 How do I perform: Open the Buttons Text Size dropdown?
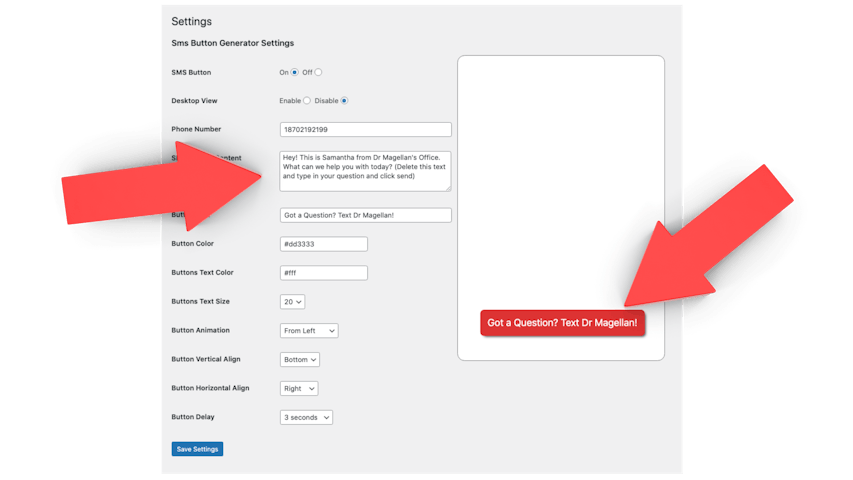tap(292, 301)
